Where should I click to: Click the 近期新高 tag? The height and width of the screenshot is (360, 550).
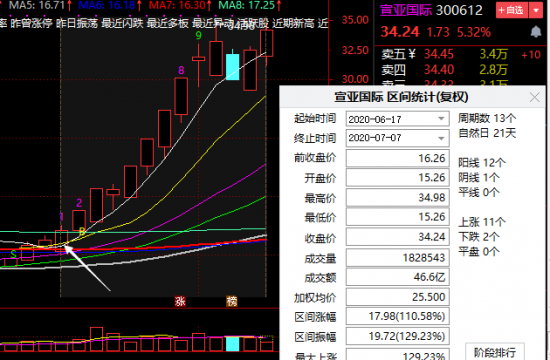(293, 23)
